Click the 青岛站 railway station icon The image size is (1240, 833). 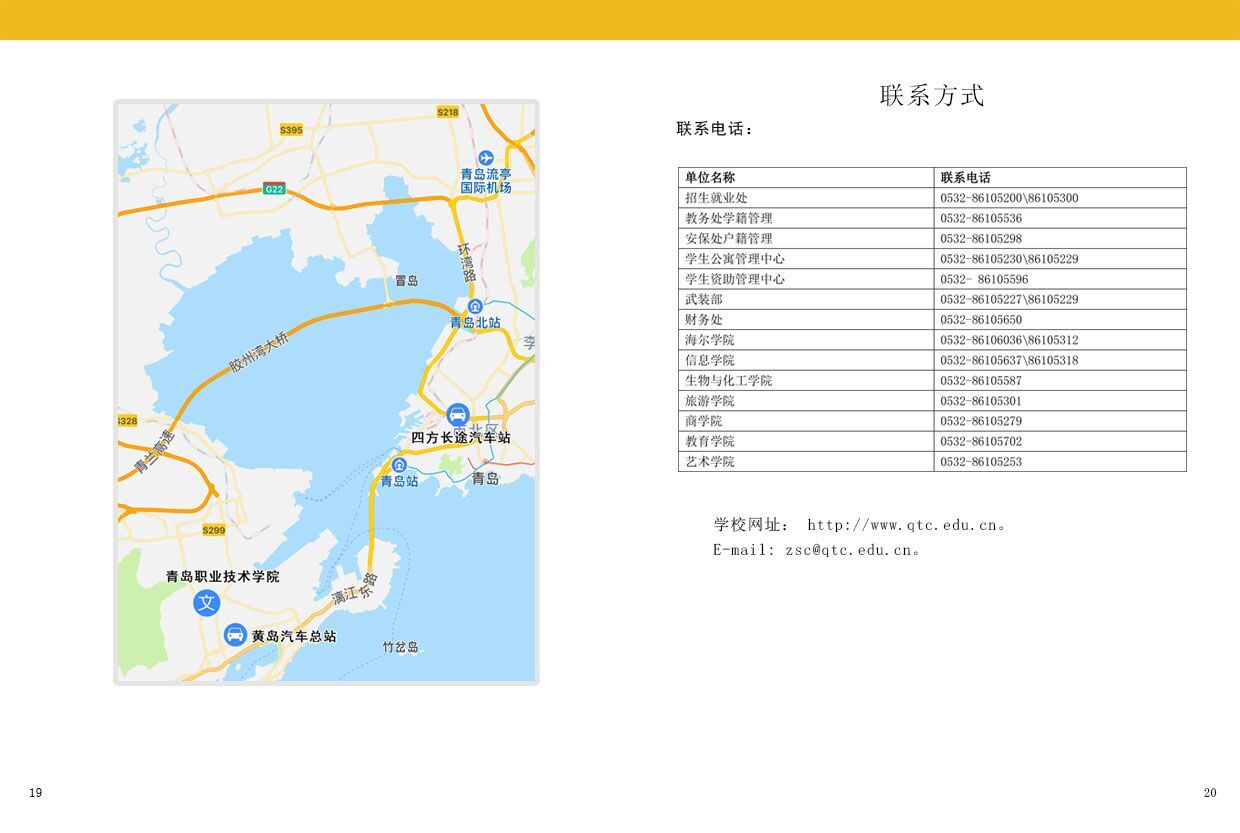point(399,465)
